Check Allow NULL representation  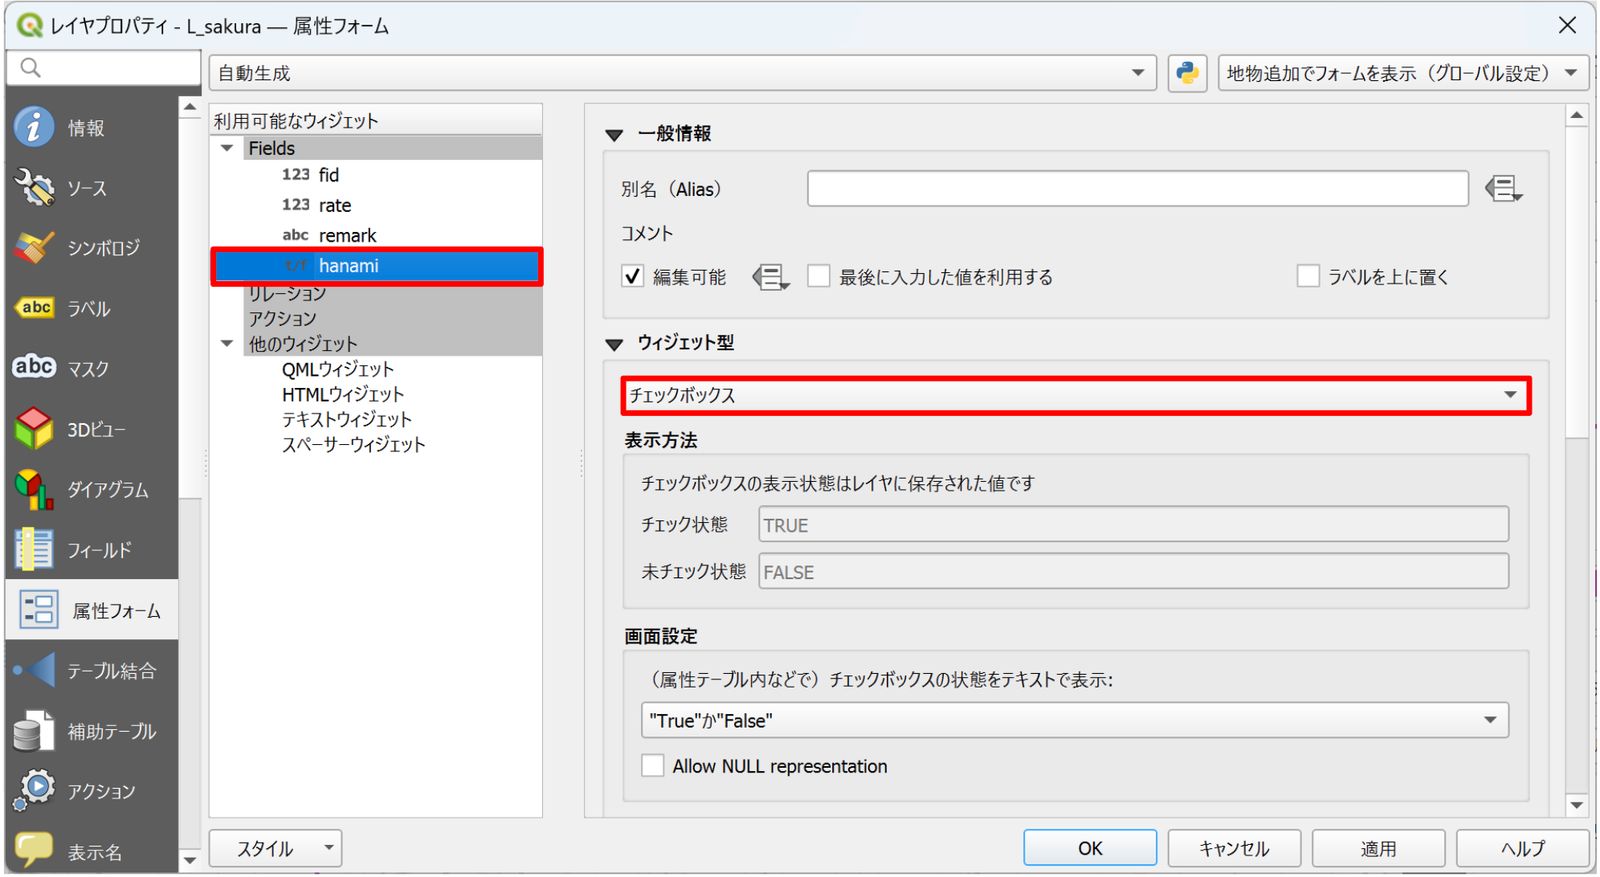coord(652,766)
